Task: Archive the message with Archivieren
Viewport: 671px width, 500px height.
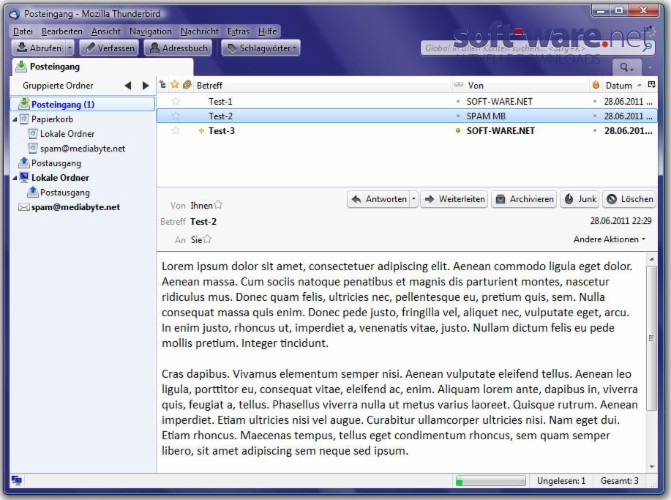Action: [x=524, y=199]
